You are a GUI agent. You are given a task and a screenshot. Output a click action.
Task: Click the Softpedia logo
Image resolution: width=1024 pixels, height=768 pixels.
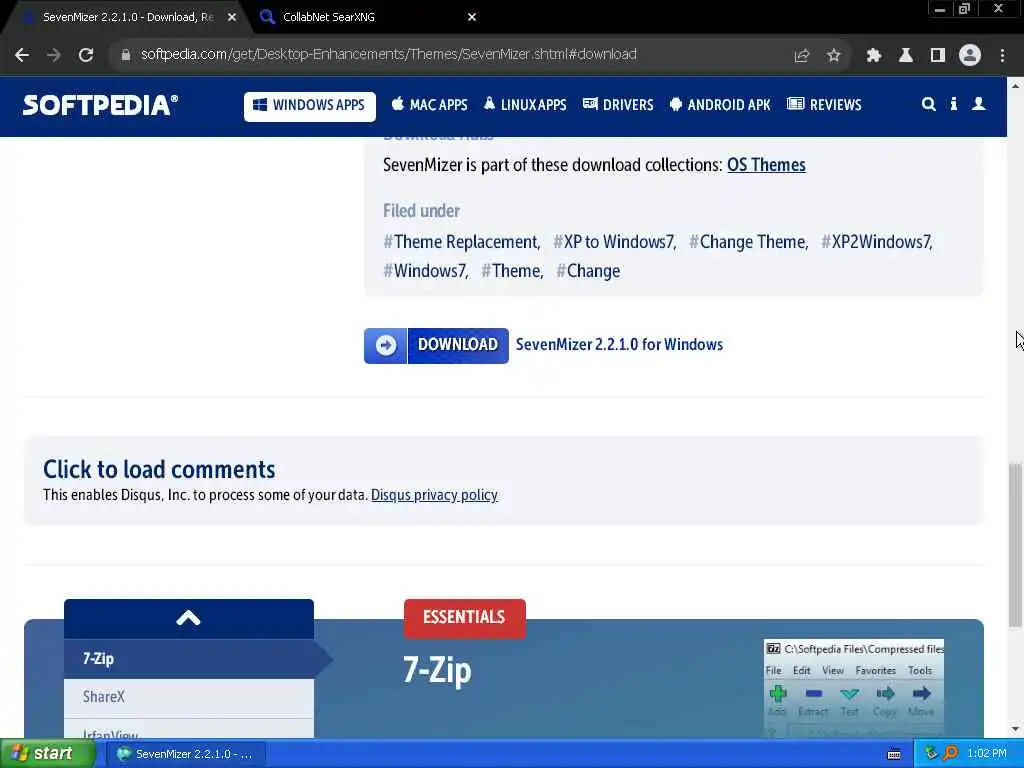(100, 105)
